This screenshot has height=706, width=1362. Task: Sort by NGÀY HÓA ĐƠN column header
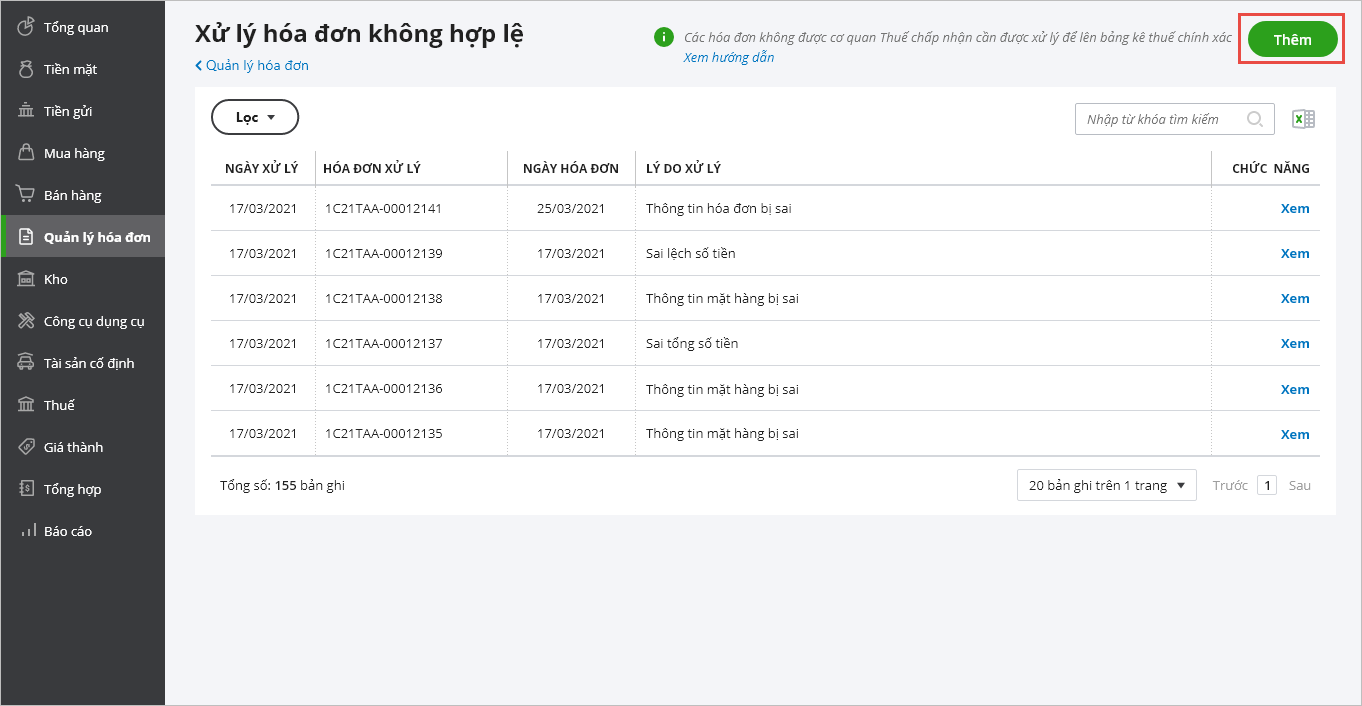coord(571,168)
